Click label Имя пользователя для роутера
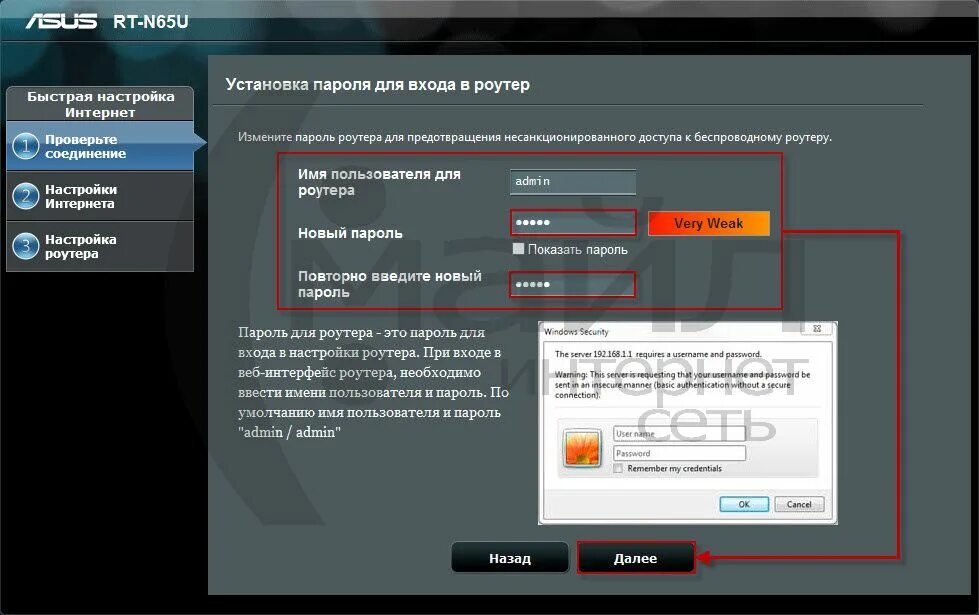The width and height of the screenshot is (979, 615). pyautogui.click(x=379, y=182)
